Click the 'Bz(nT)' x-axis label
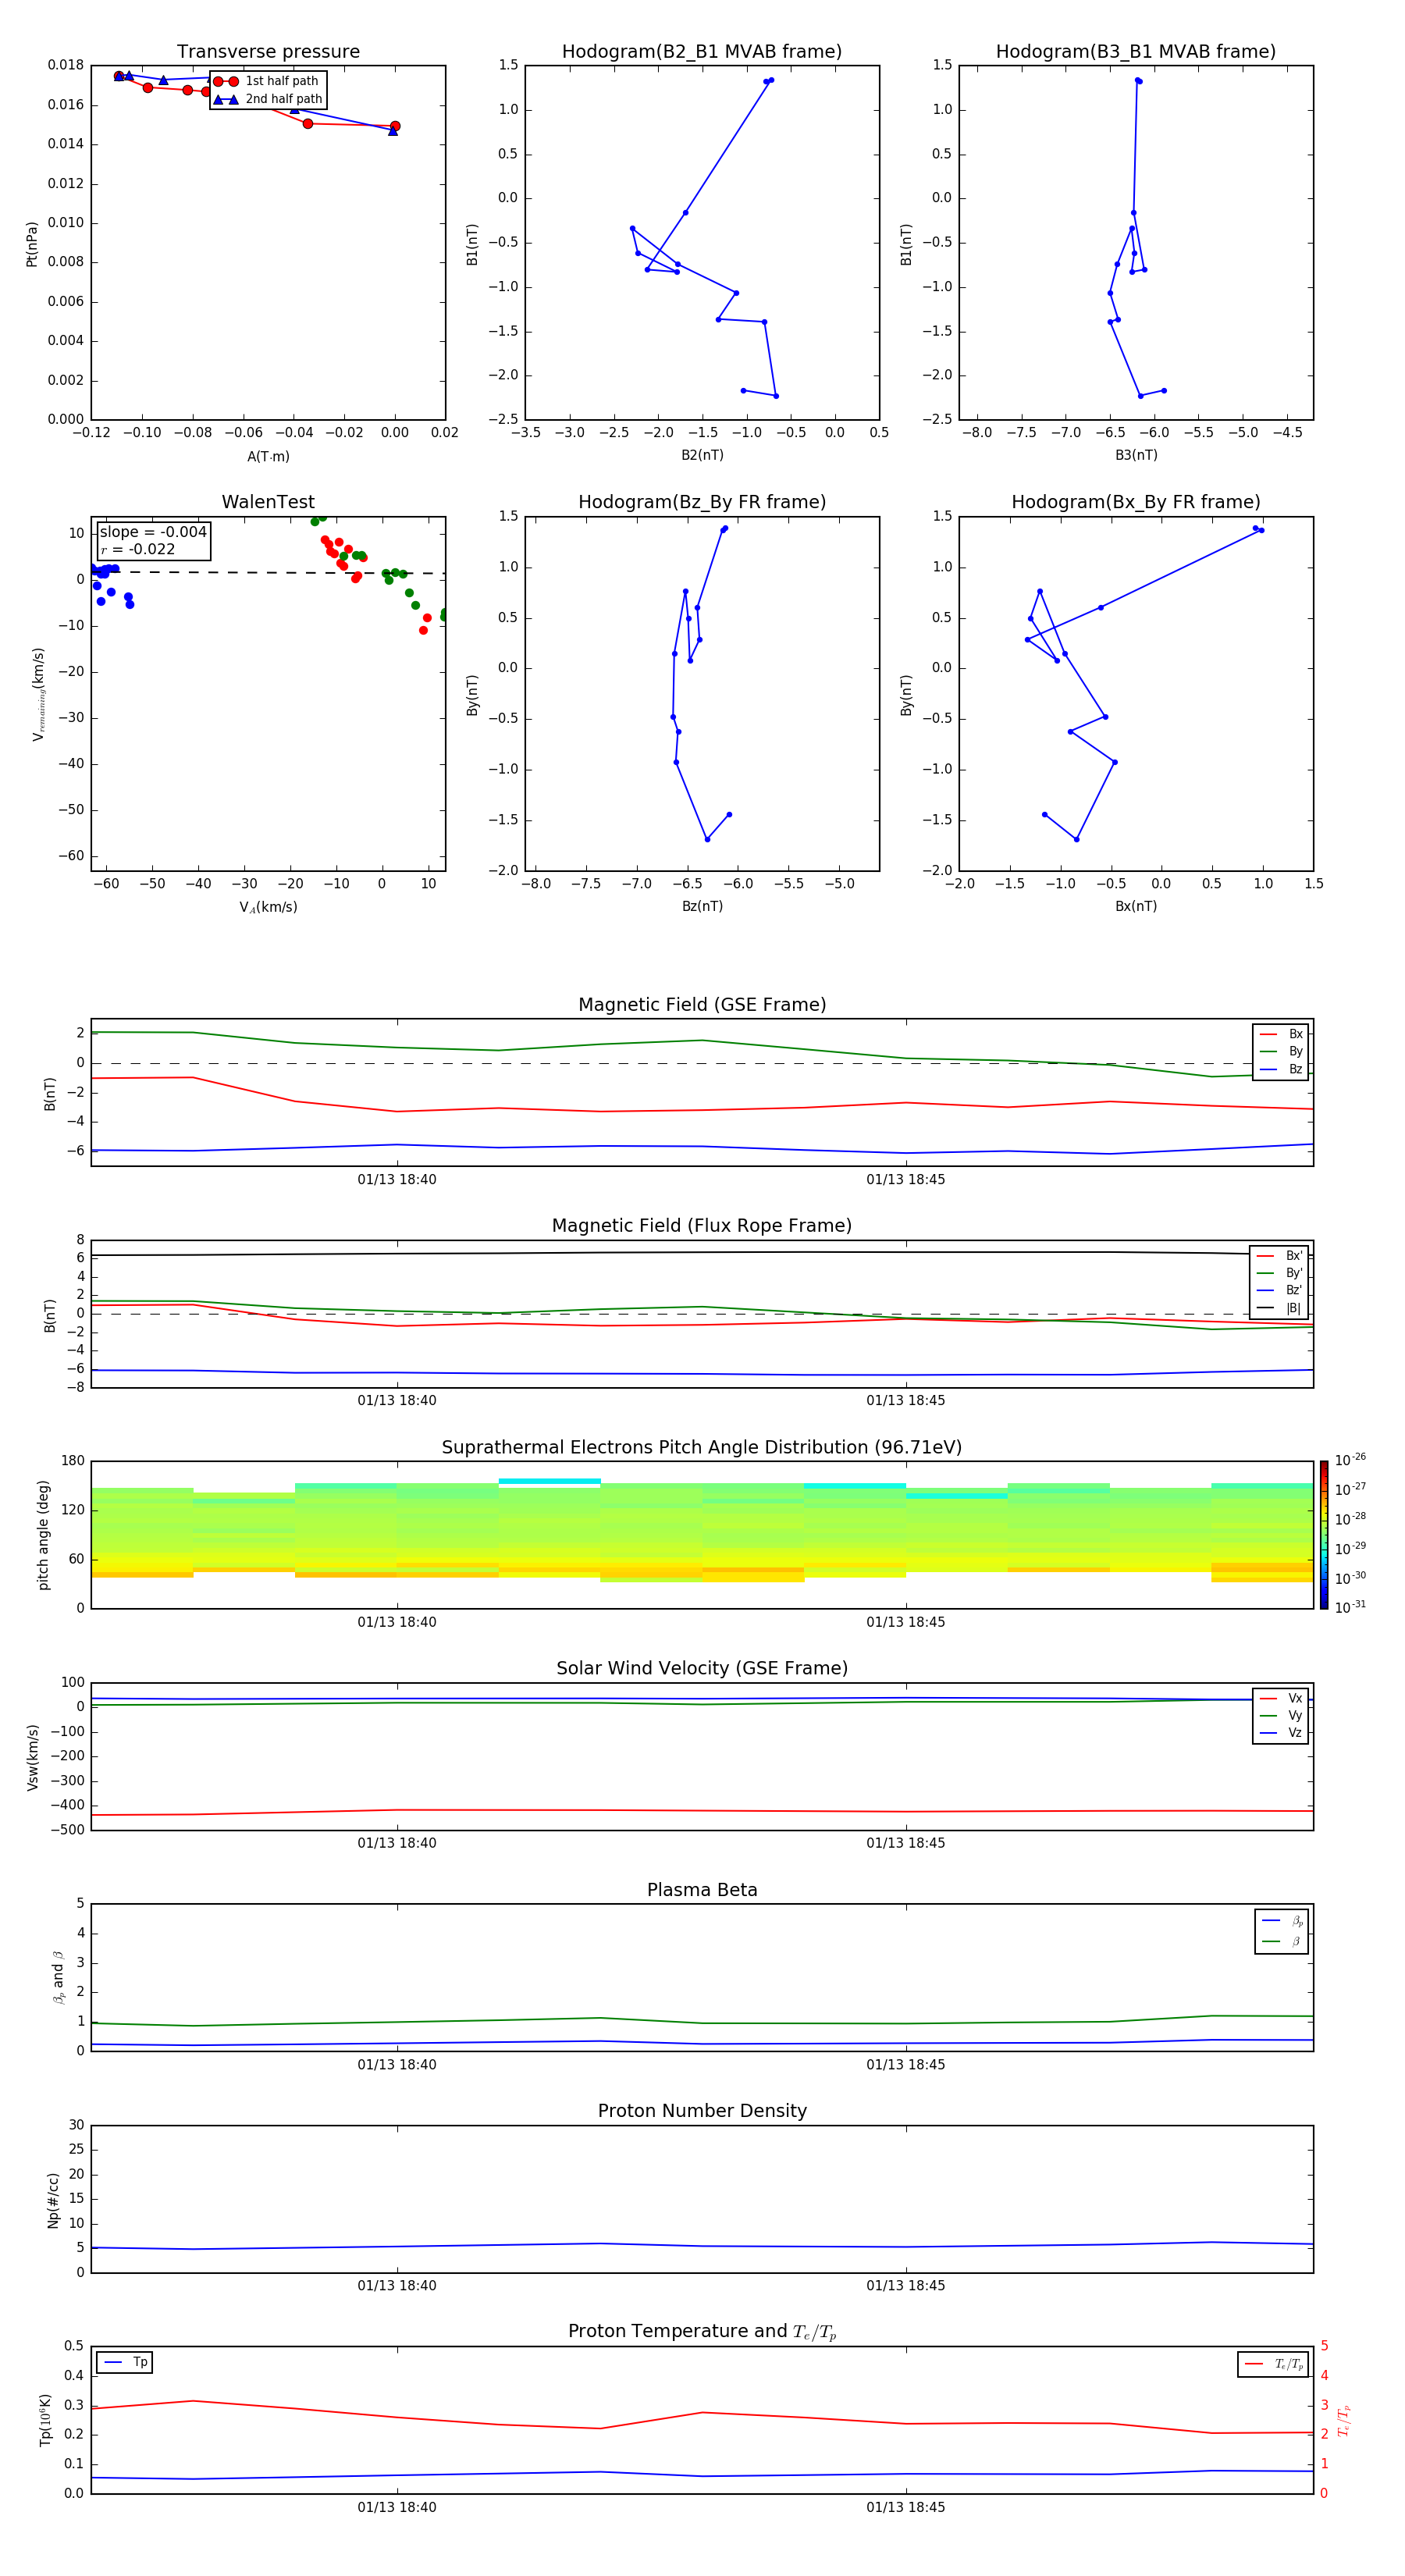The image size is (1405, 2576). (x=702, y=907)
